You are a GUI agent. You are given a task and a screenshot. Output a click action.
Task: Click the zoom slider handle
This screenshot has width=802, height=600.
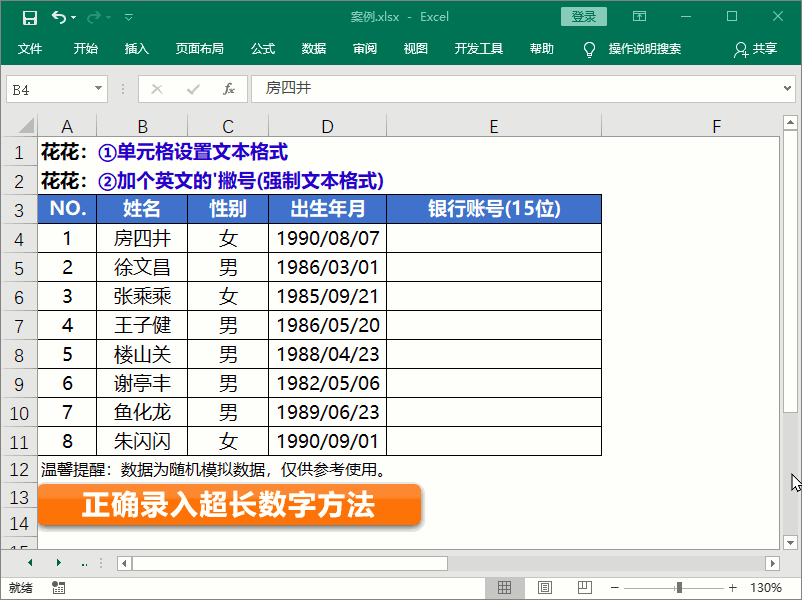(679, 588)
